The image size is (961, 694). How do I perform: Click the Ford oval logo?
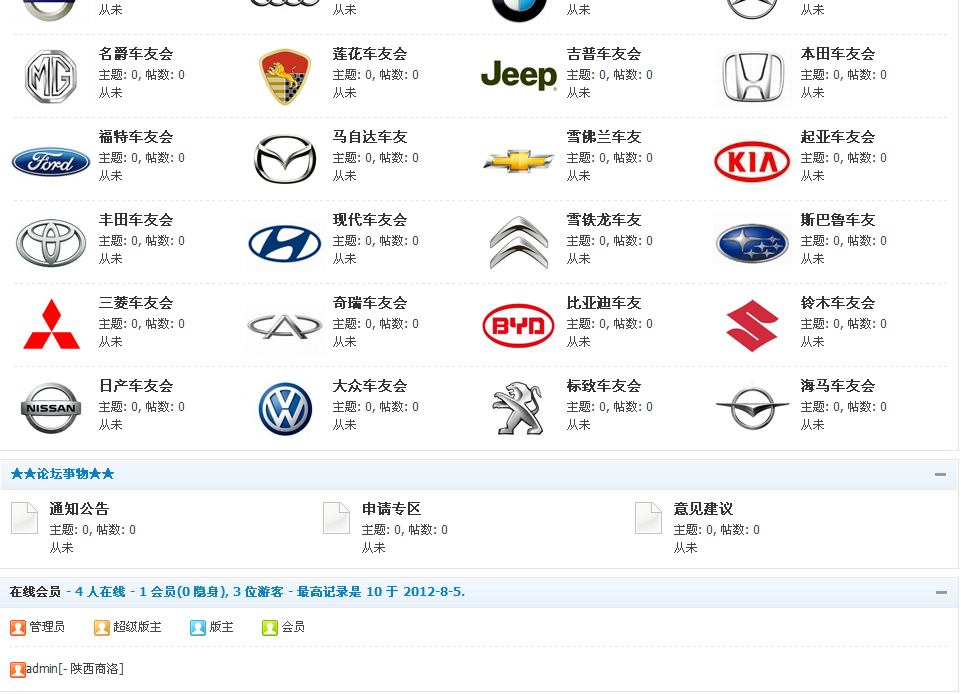click(51, 162)
